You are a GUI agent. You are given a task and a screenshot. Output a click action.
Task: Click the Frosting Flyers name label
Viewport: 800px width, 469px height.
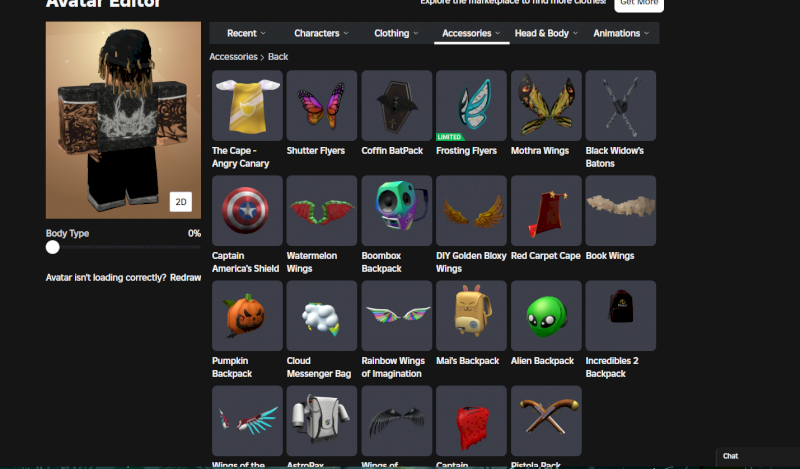pyautogui.click(x=466, y=151)
